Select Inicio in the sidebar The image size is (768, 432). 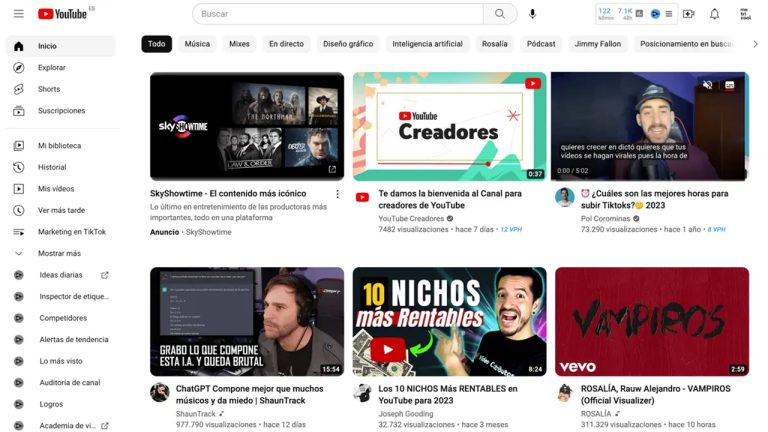61,46
